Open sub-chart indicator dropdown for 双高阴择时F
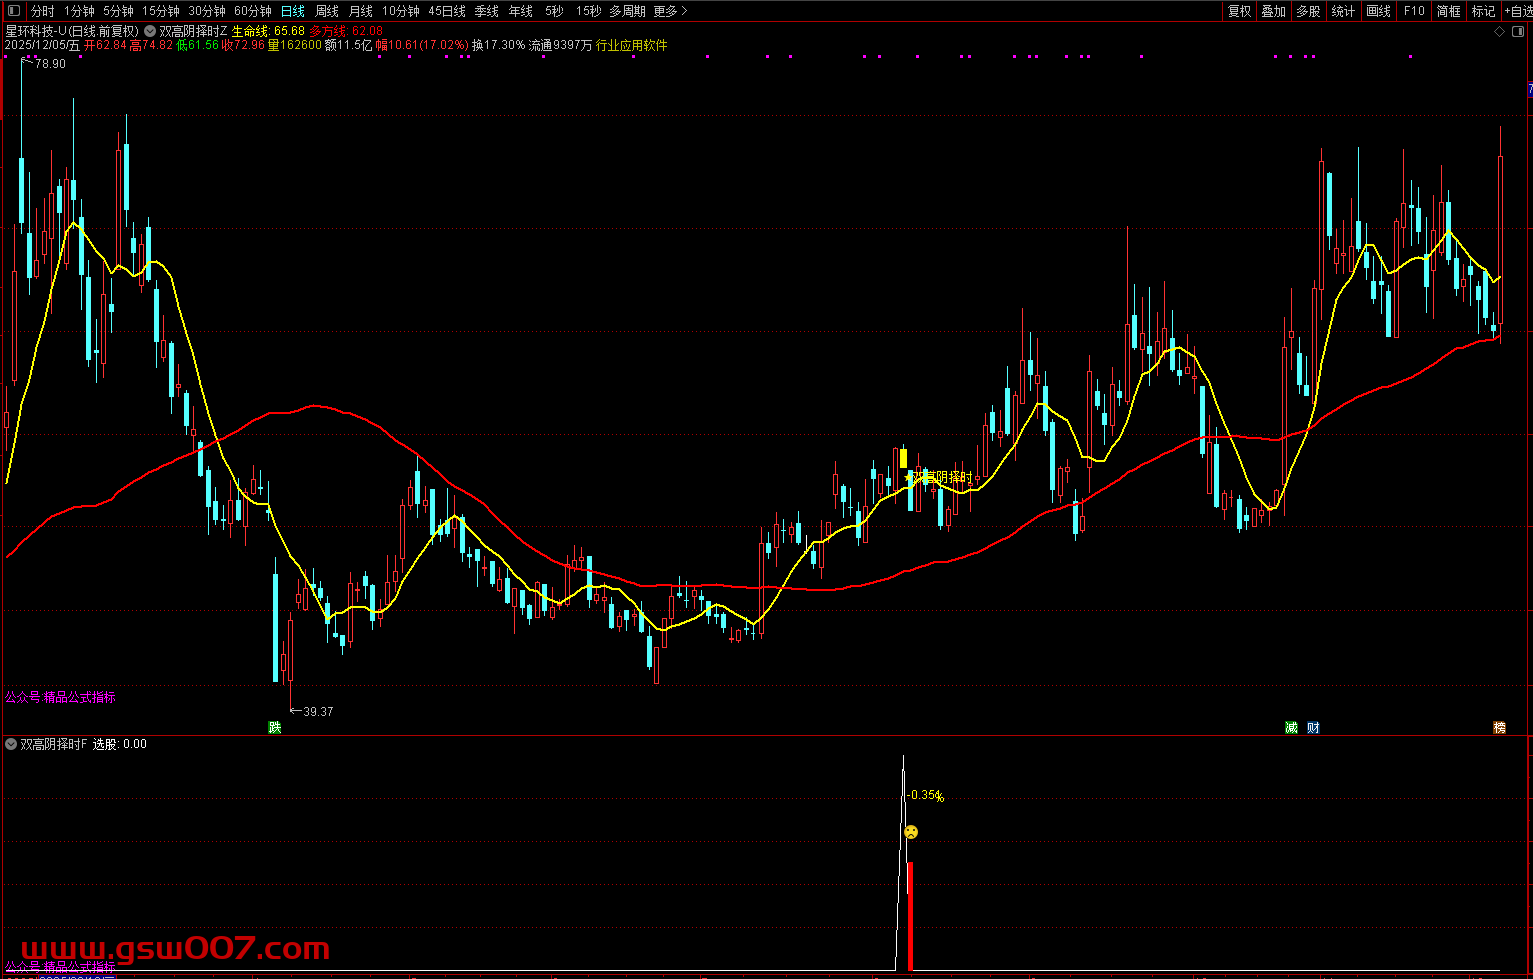Image resolution: width=1533 pixels, height=979 pixels. click(11, 744)
